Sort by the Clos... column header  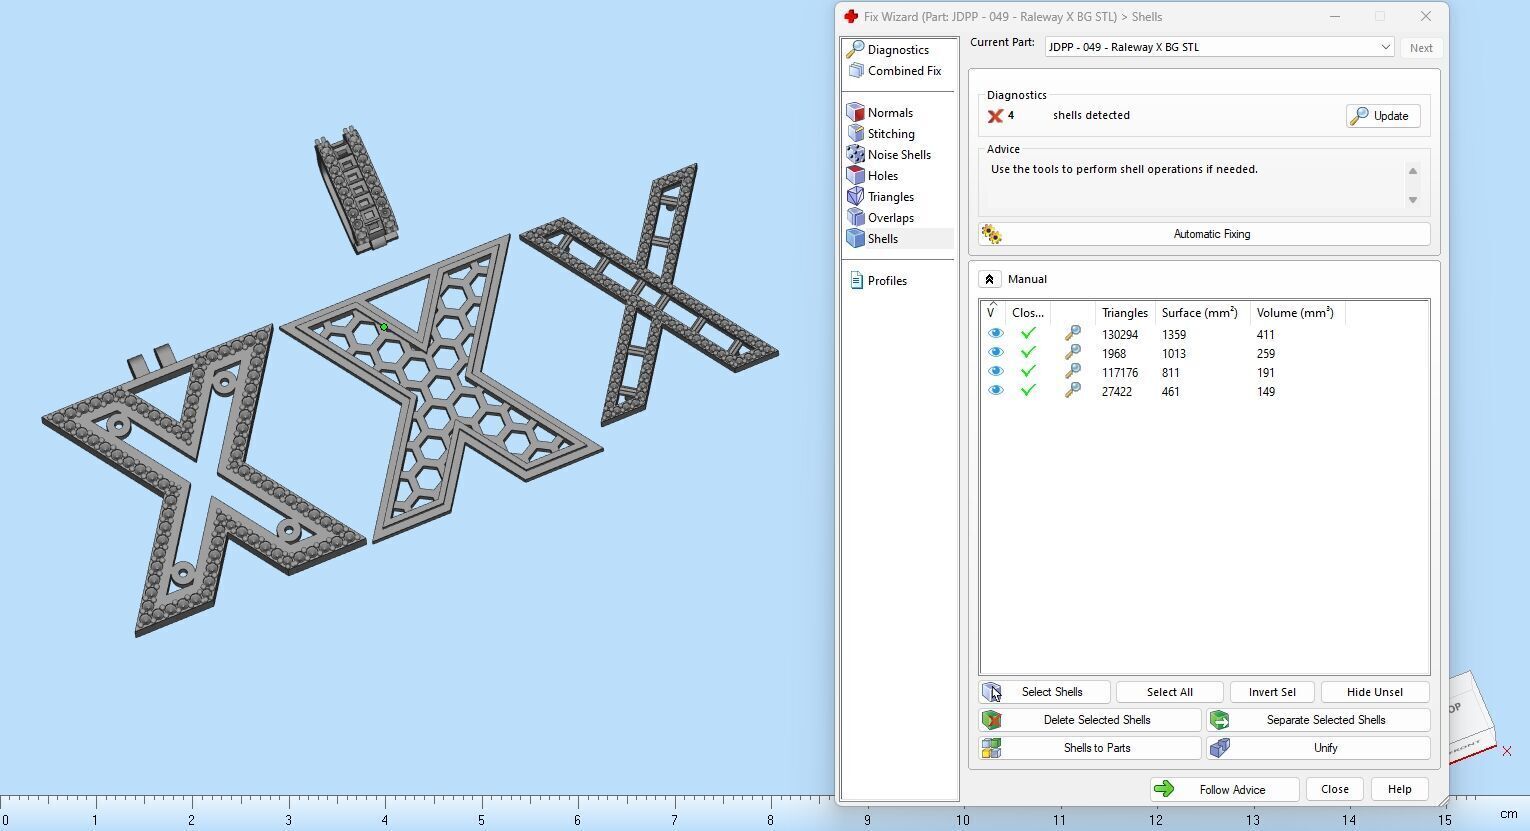[x=1028, y=313]
